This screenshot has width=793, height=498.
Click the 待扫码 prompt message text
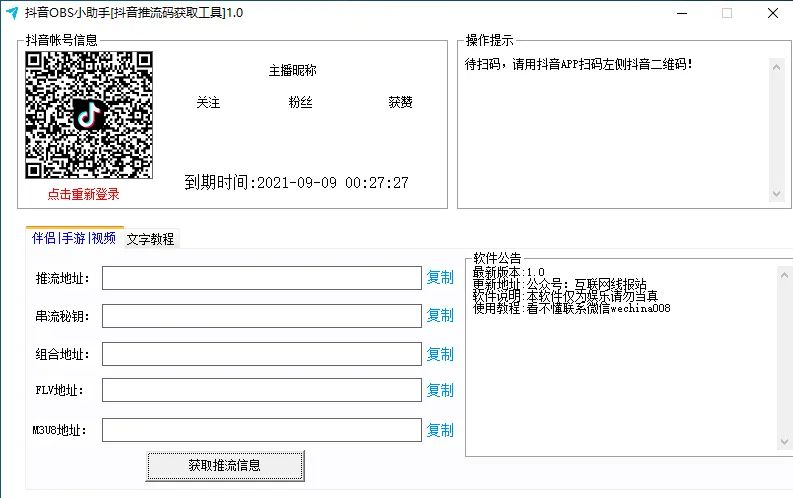[579, 64]
